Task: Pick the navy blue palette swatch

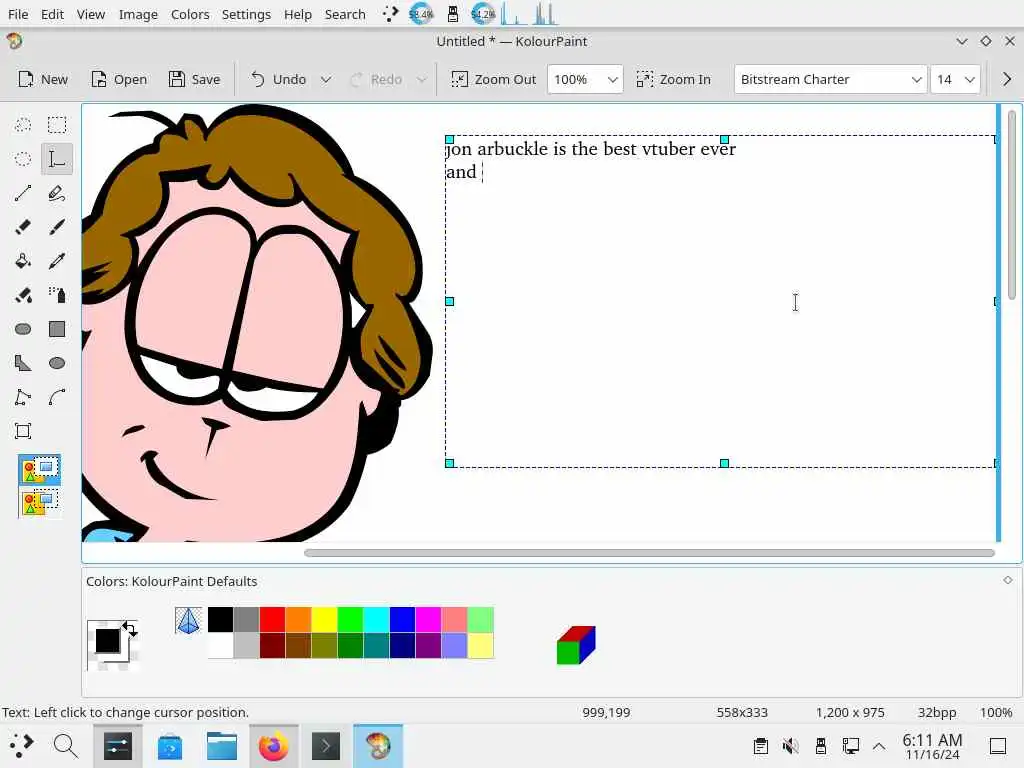Action: tap(402, 646)
